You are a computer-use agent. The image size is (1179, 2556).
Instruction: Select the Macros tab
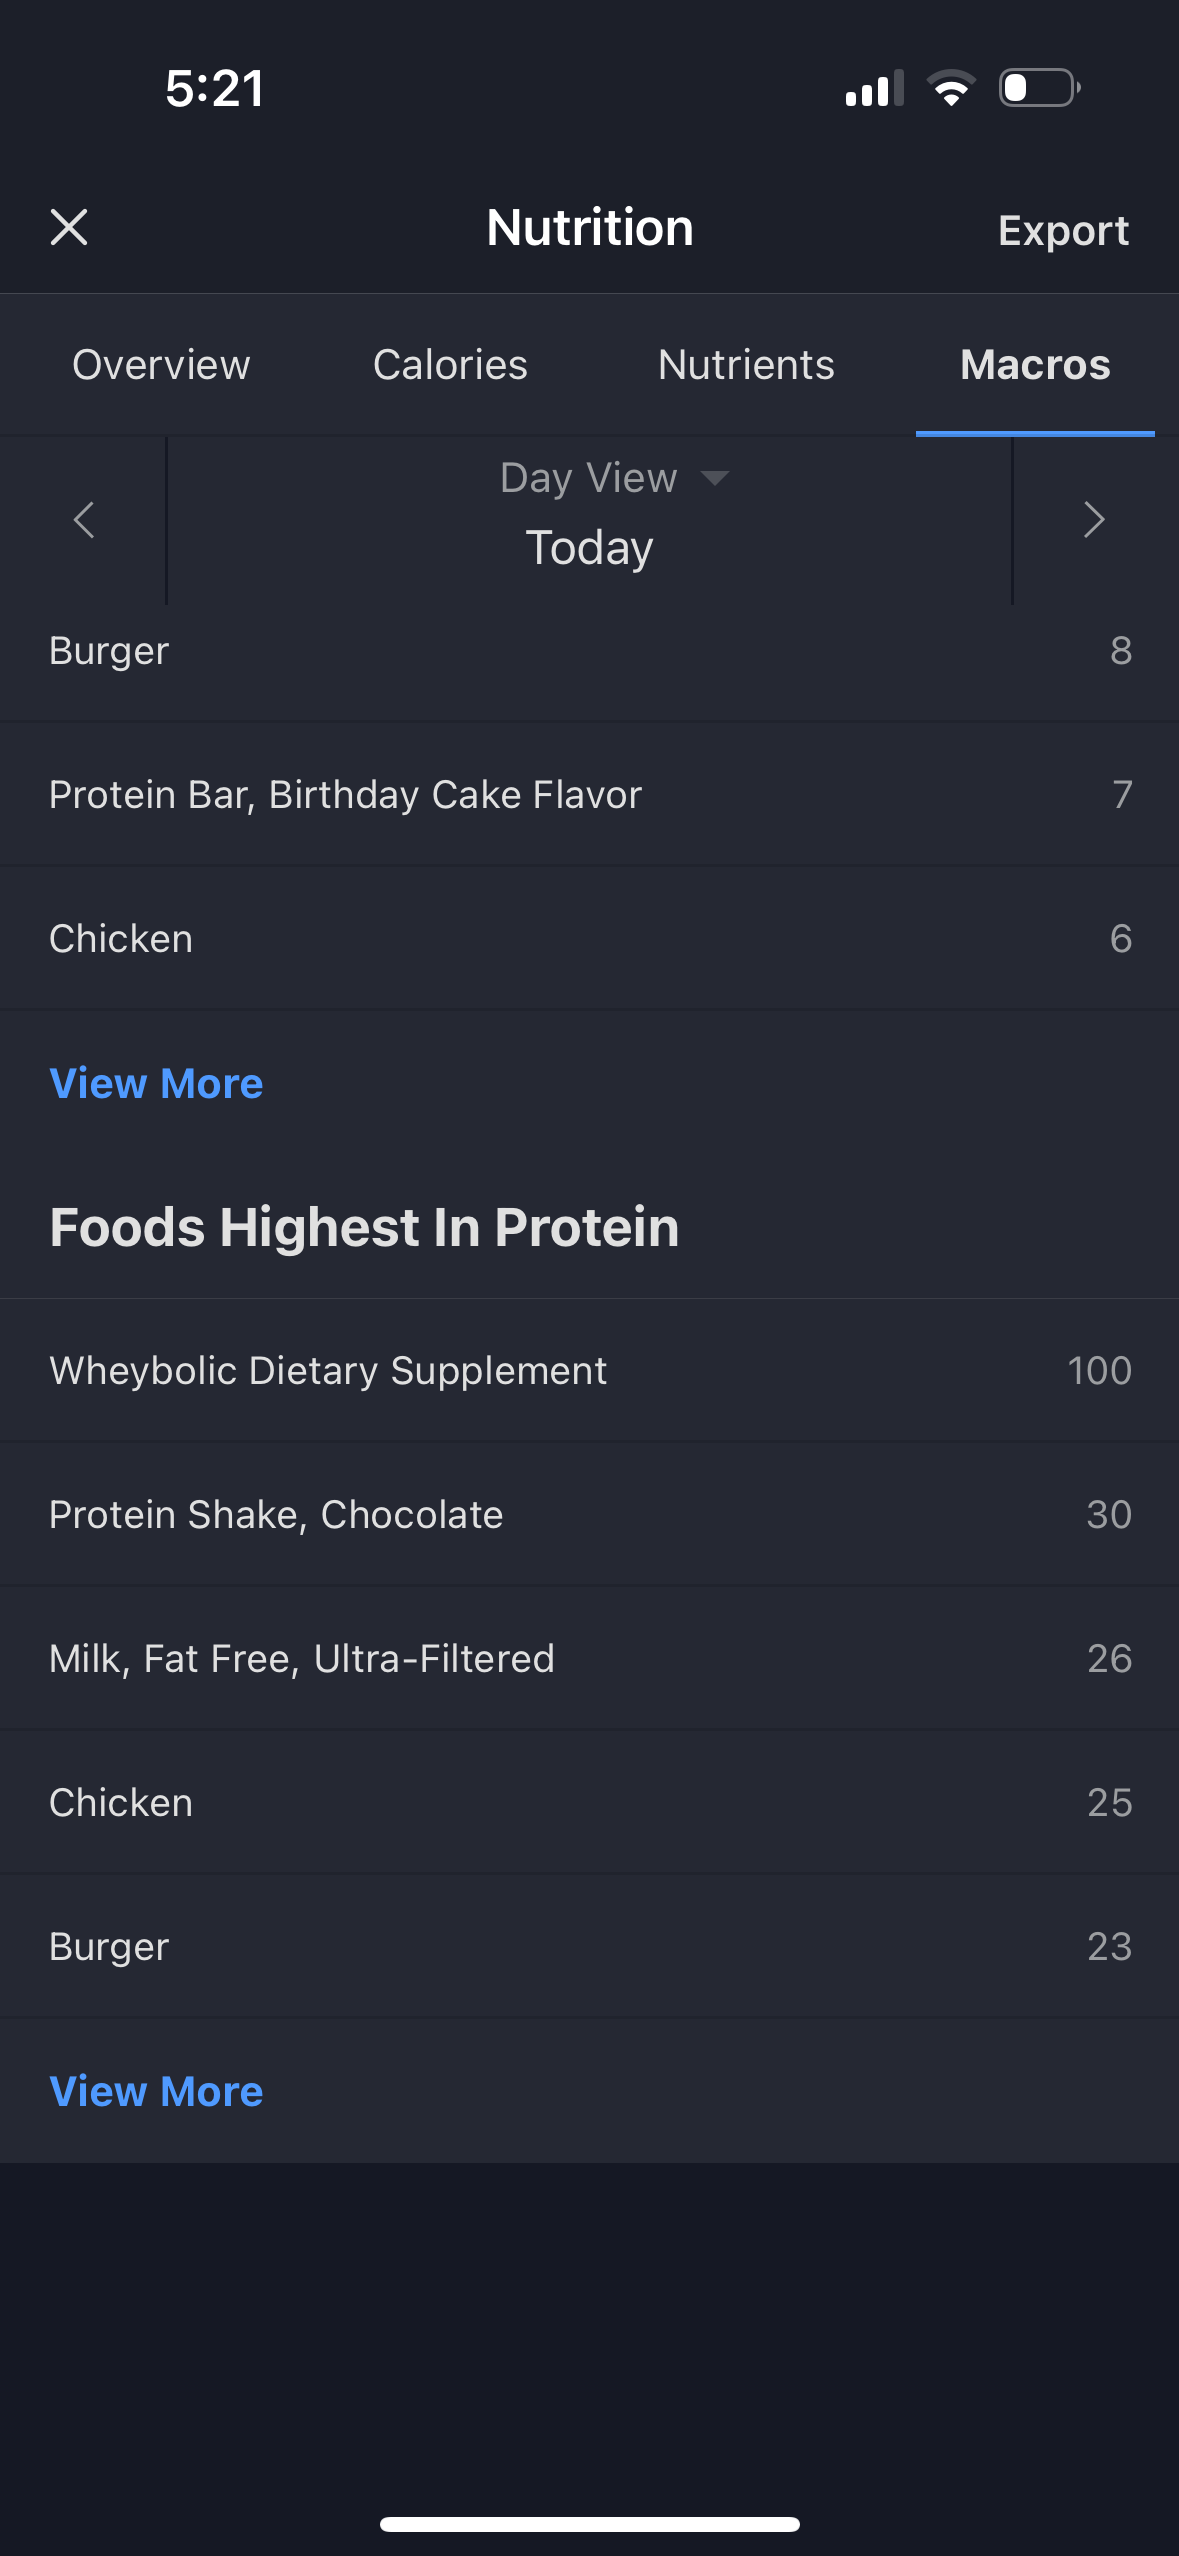click(1035, 365)
